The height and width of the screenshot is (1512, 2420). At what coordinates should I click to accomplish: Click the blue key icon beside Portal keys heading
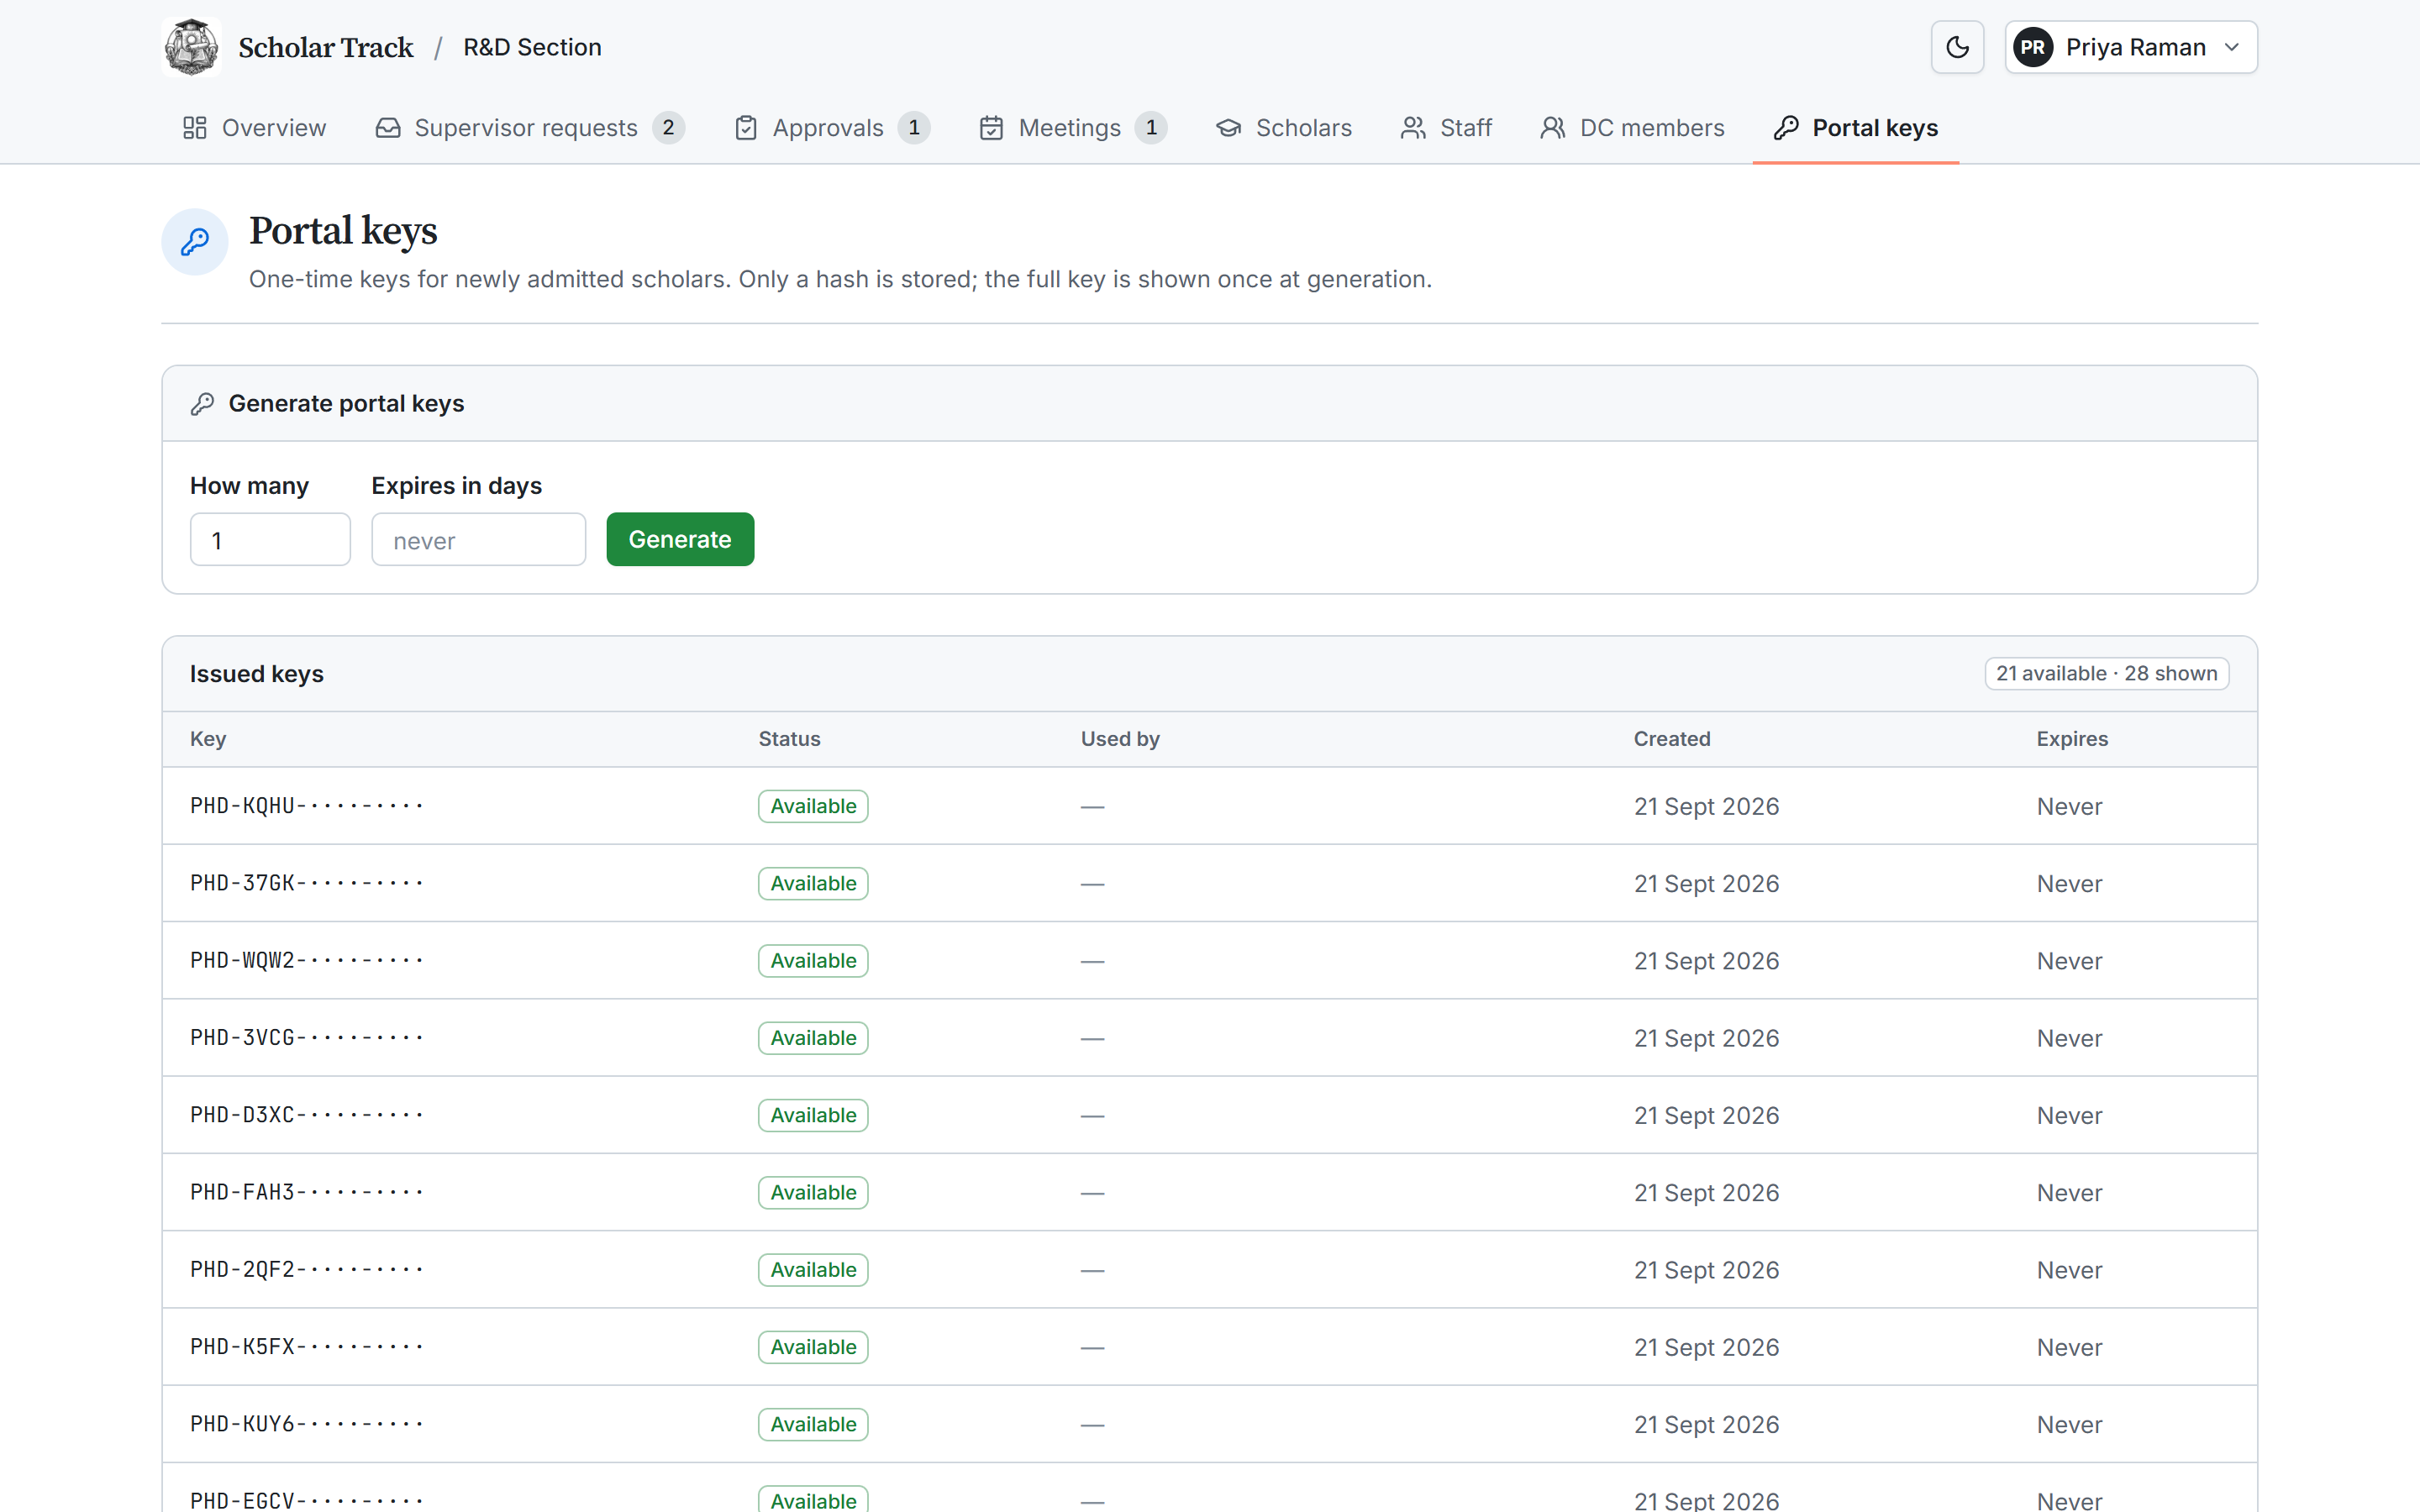(195, 241)
